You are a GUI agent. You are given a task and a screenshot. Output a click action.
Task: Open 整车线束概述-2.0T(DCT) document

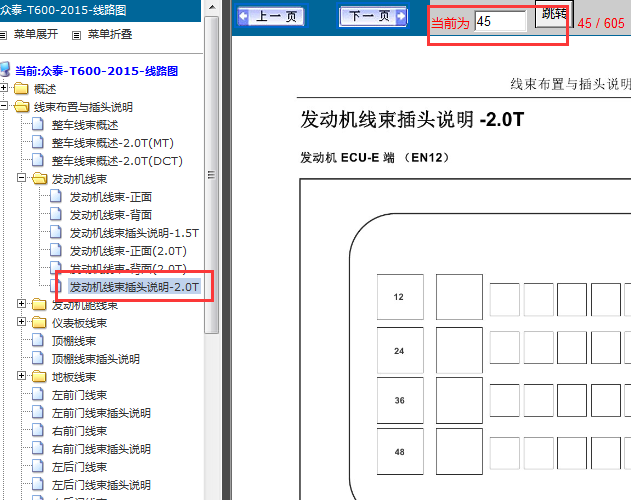[117, 161]
